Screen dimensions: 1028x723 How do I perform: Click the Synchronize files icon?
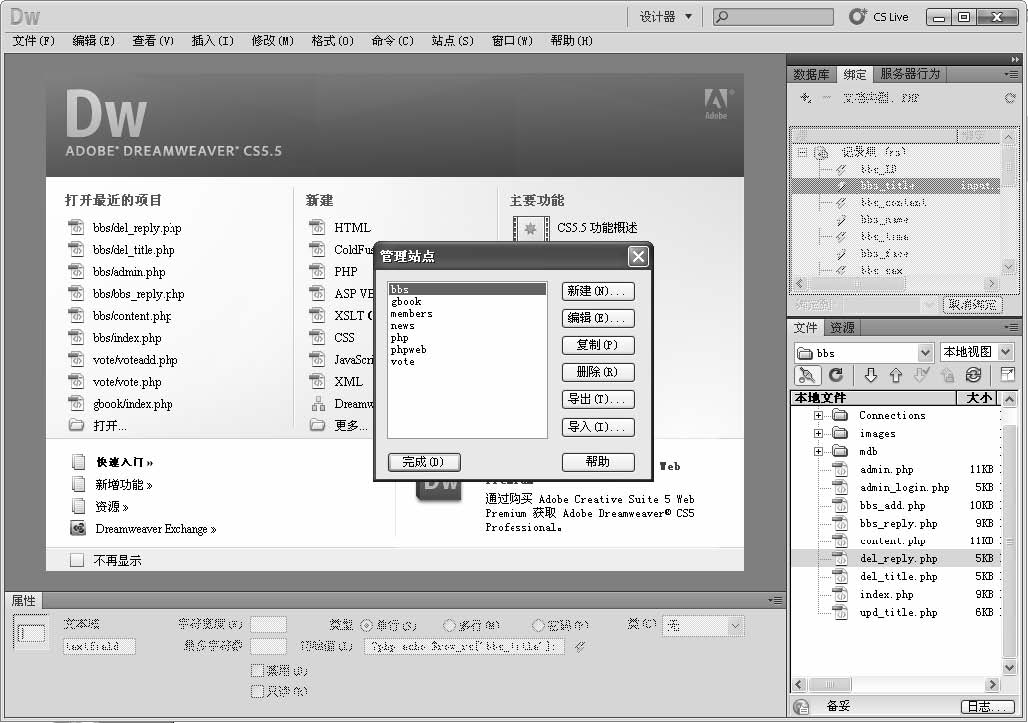pos(974,375)
